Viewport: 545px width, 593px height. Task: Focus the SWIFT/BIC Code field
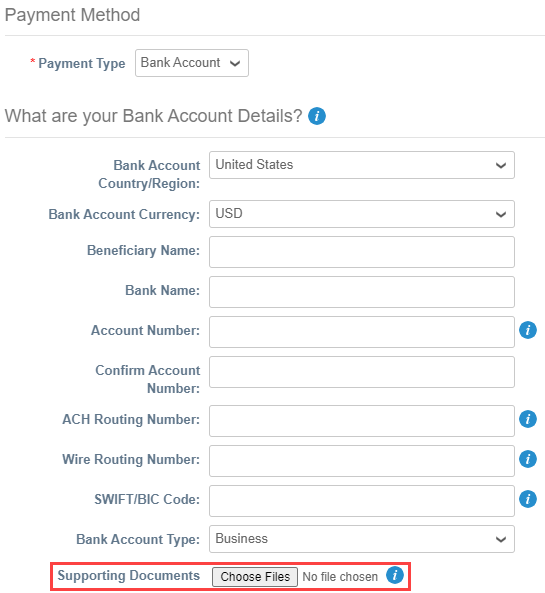[362, 501]
